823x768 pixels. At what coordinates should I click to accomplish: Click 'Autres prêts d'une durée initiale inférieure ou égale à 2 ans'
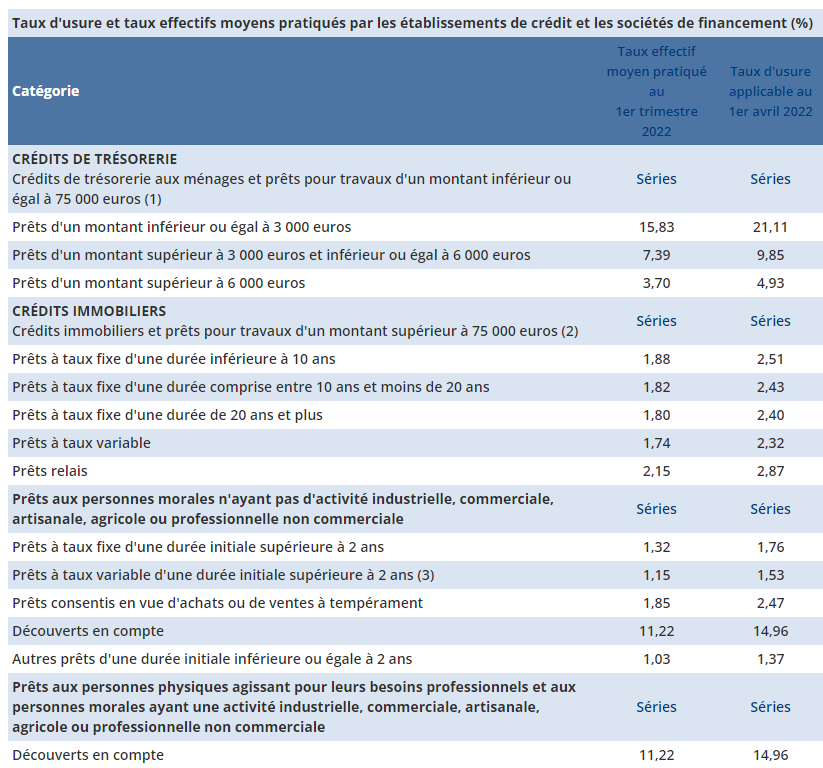(212, 659)
